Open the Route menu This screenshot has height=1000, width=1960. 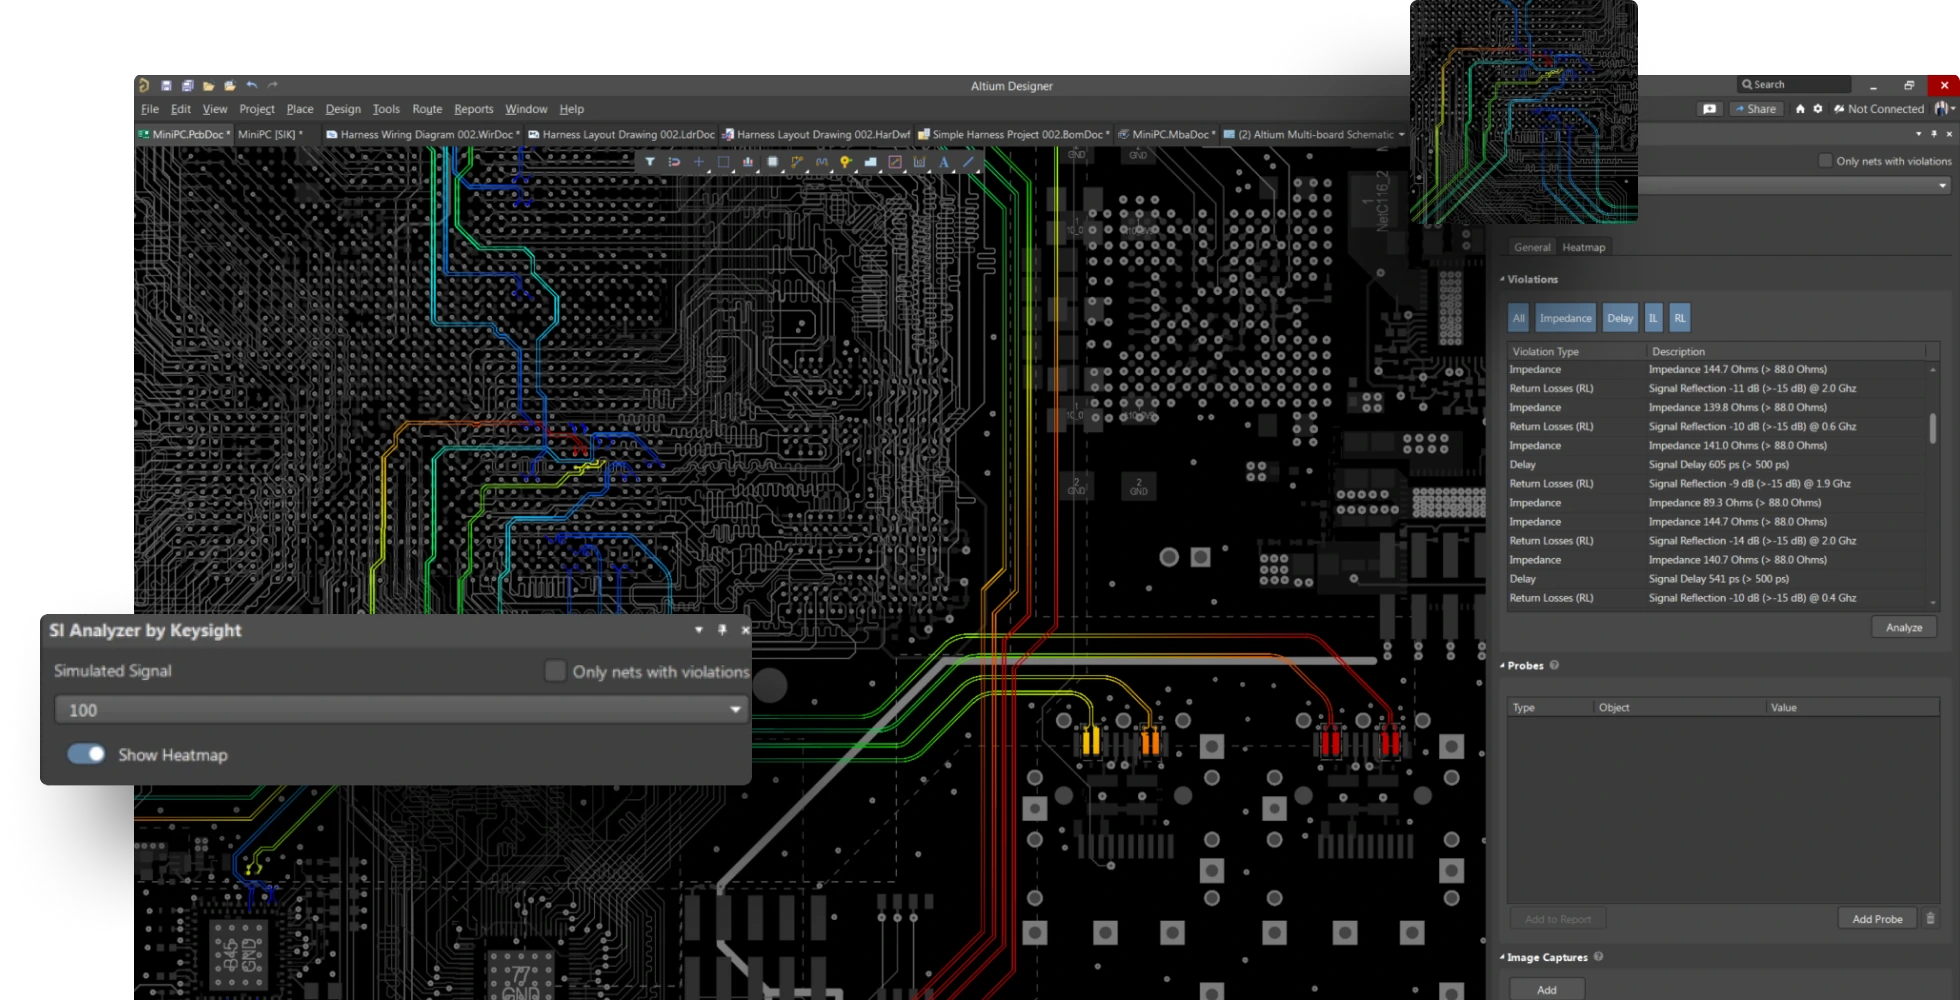427,109
